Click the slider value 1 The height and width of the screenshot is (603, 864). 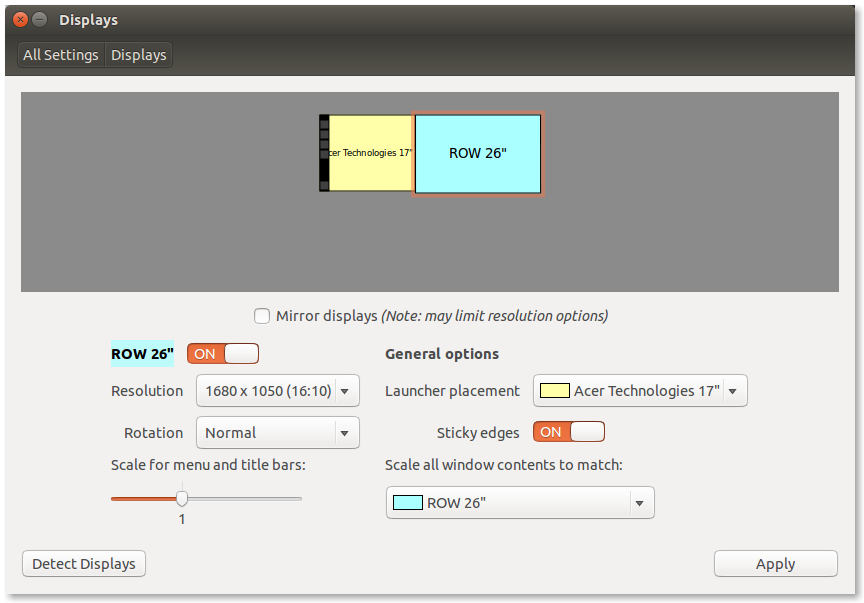pos(182,519)
